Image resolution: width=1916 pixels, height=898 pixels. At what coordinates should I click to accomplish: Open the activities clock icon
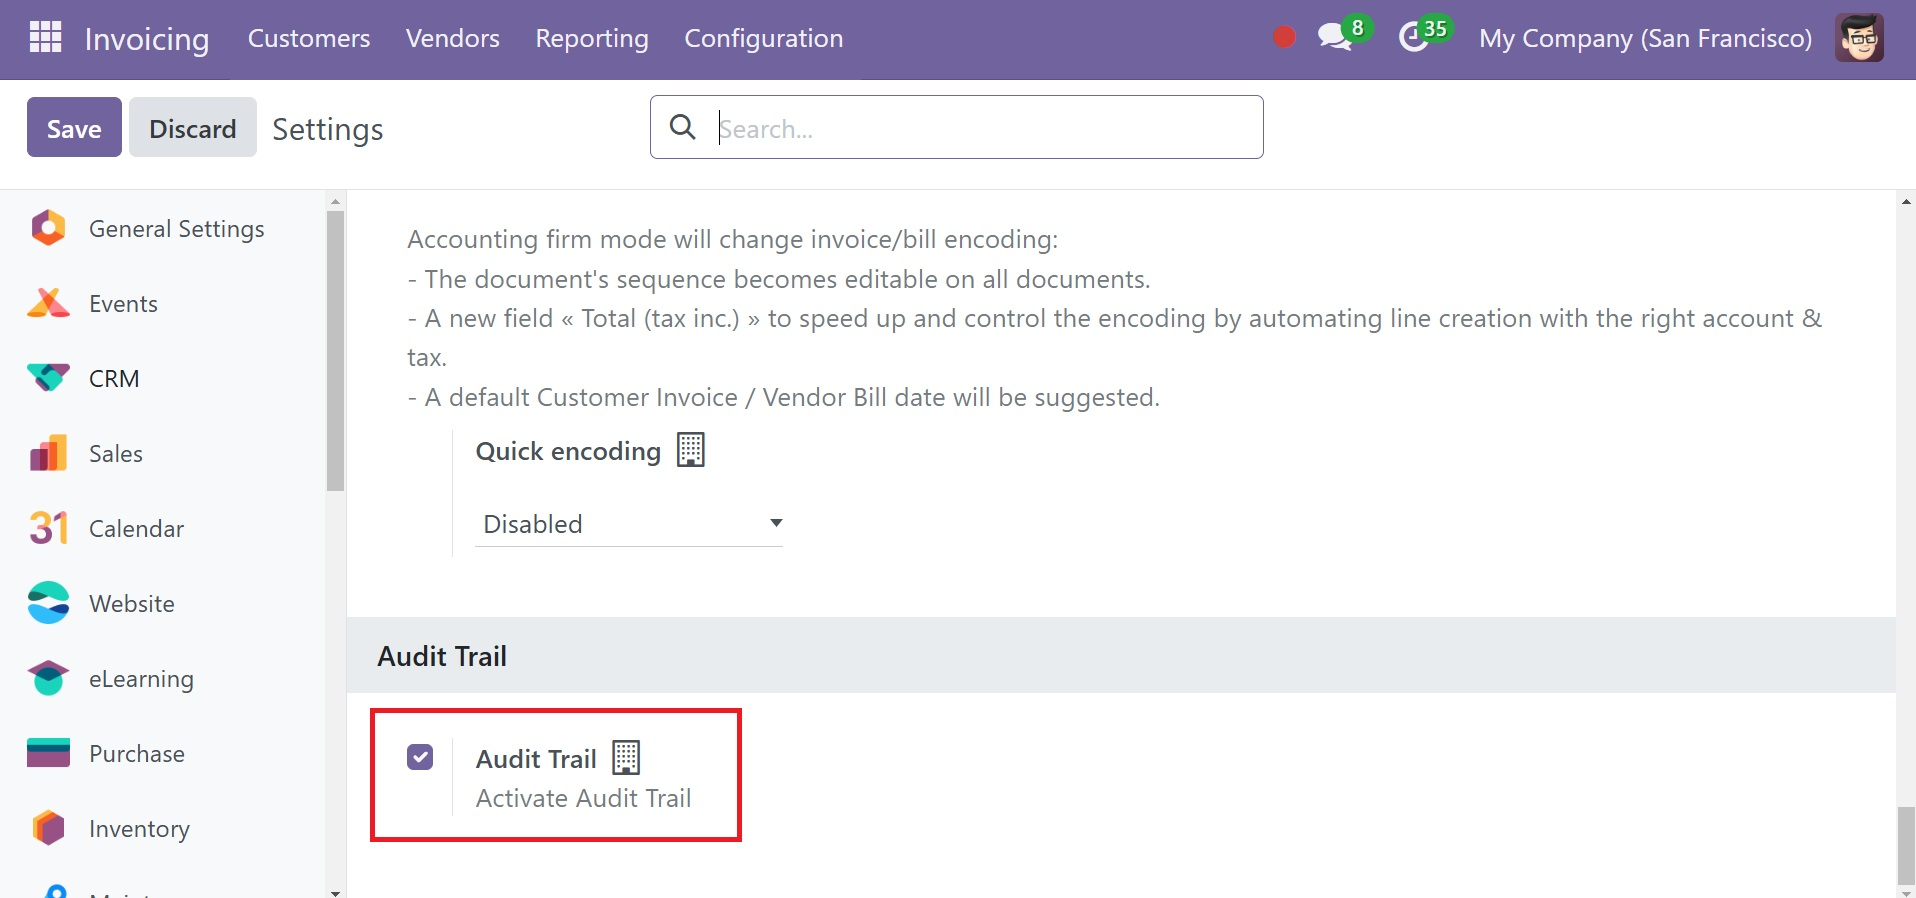tap(1413, 38)
